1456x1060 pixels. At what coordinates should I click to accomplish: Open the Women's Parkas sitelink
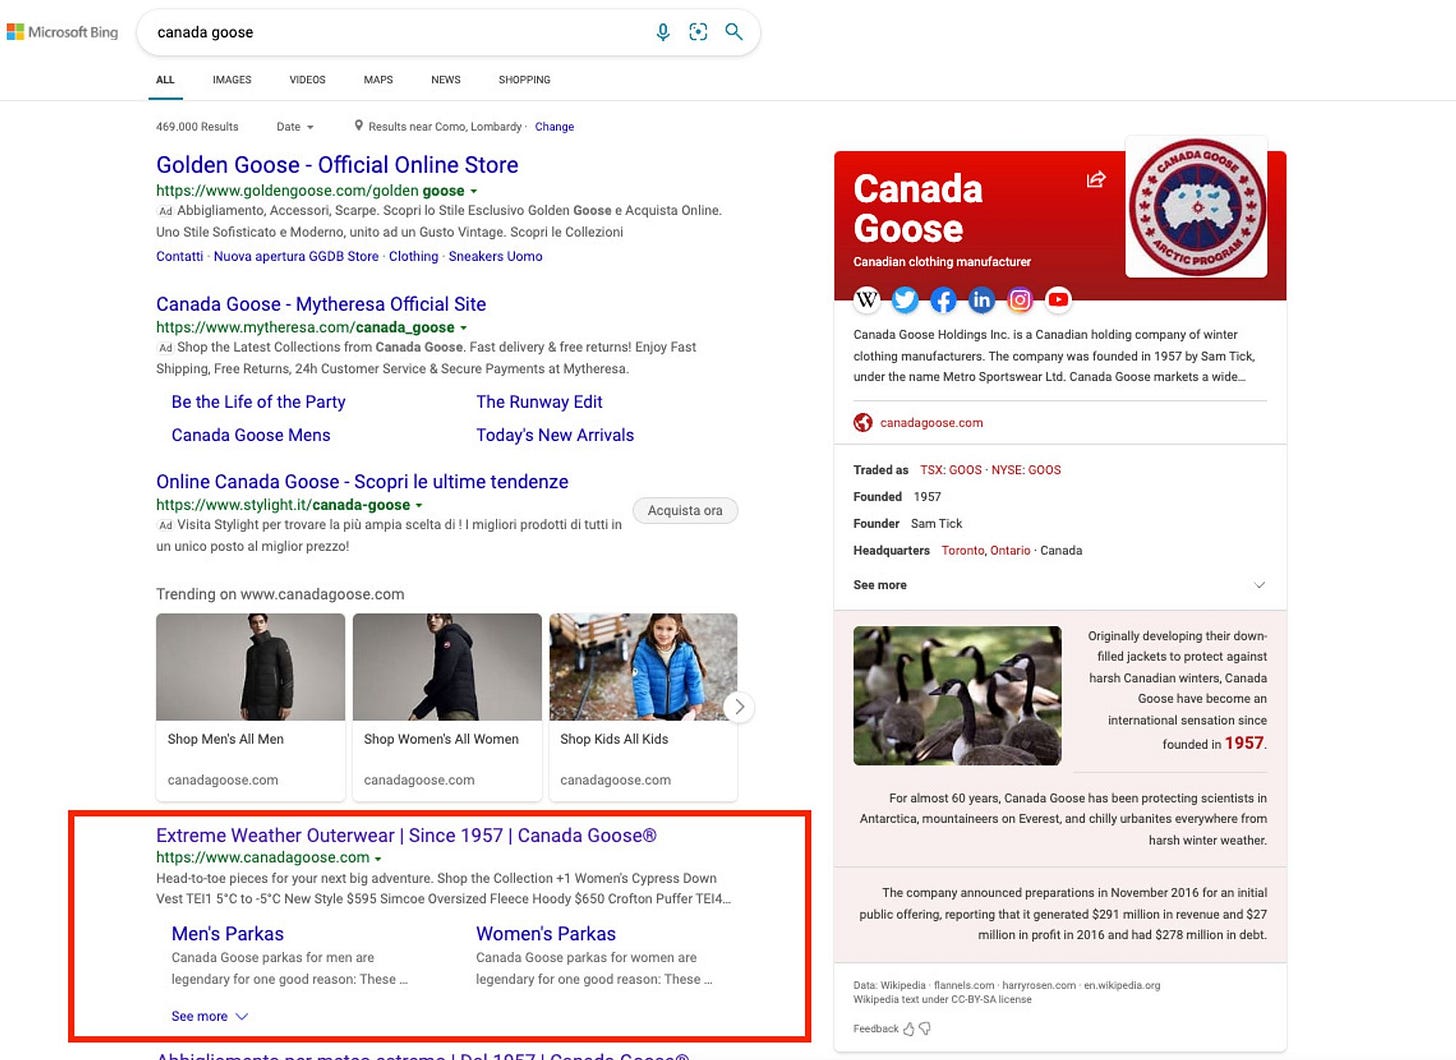click(546, 934)
